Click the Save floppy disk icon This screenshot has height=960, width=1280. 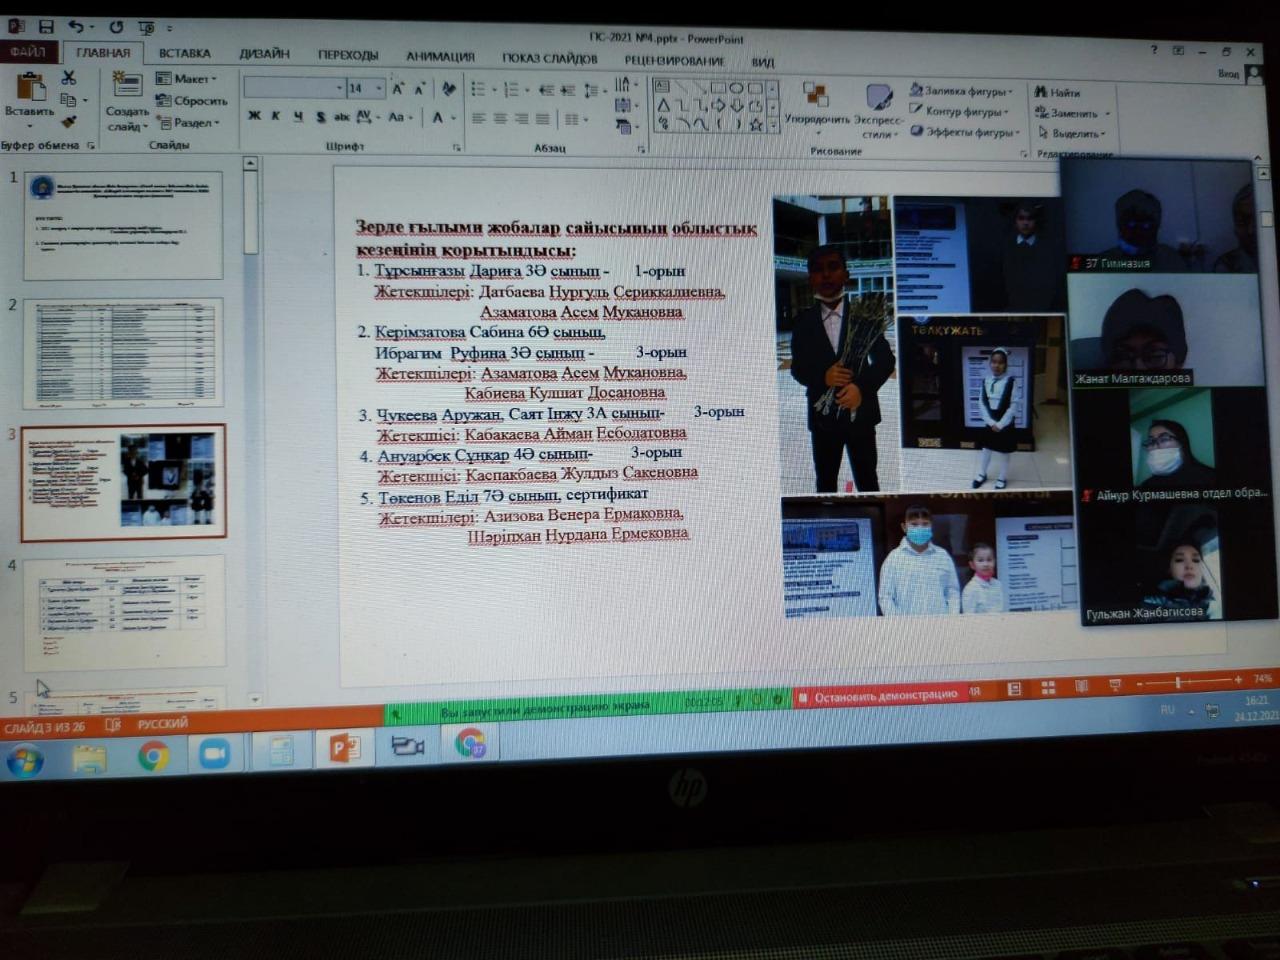tap(45, 27)
